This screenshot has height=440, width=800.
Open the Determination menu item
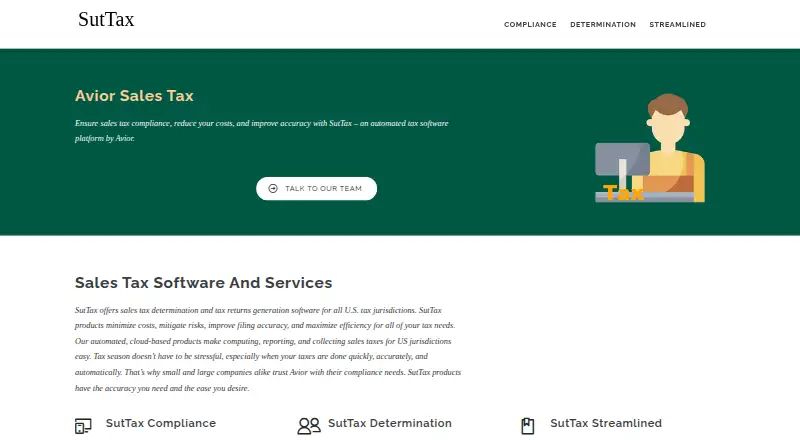[603, 25]
